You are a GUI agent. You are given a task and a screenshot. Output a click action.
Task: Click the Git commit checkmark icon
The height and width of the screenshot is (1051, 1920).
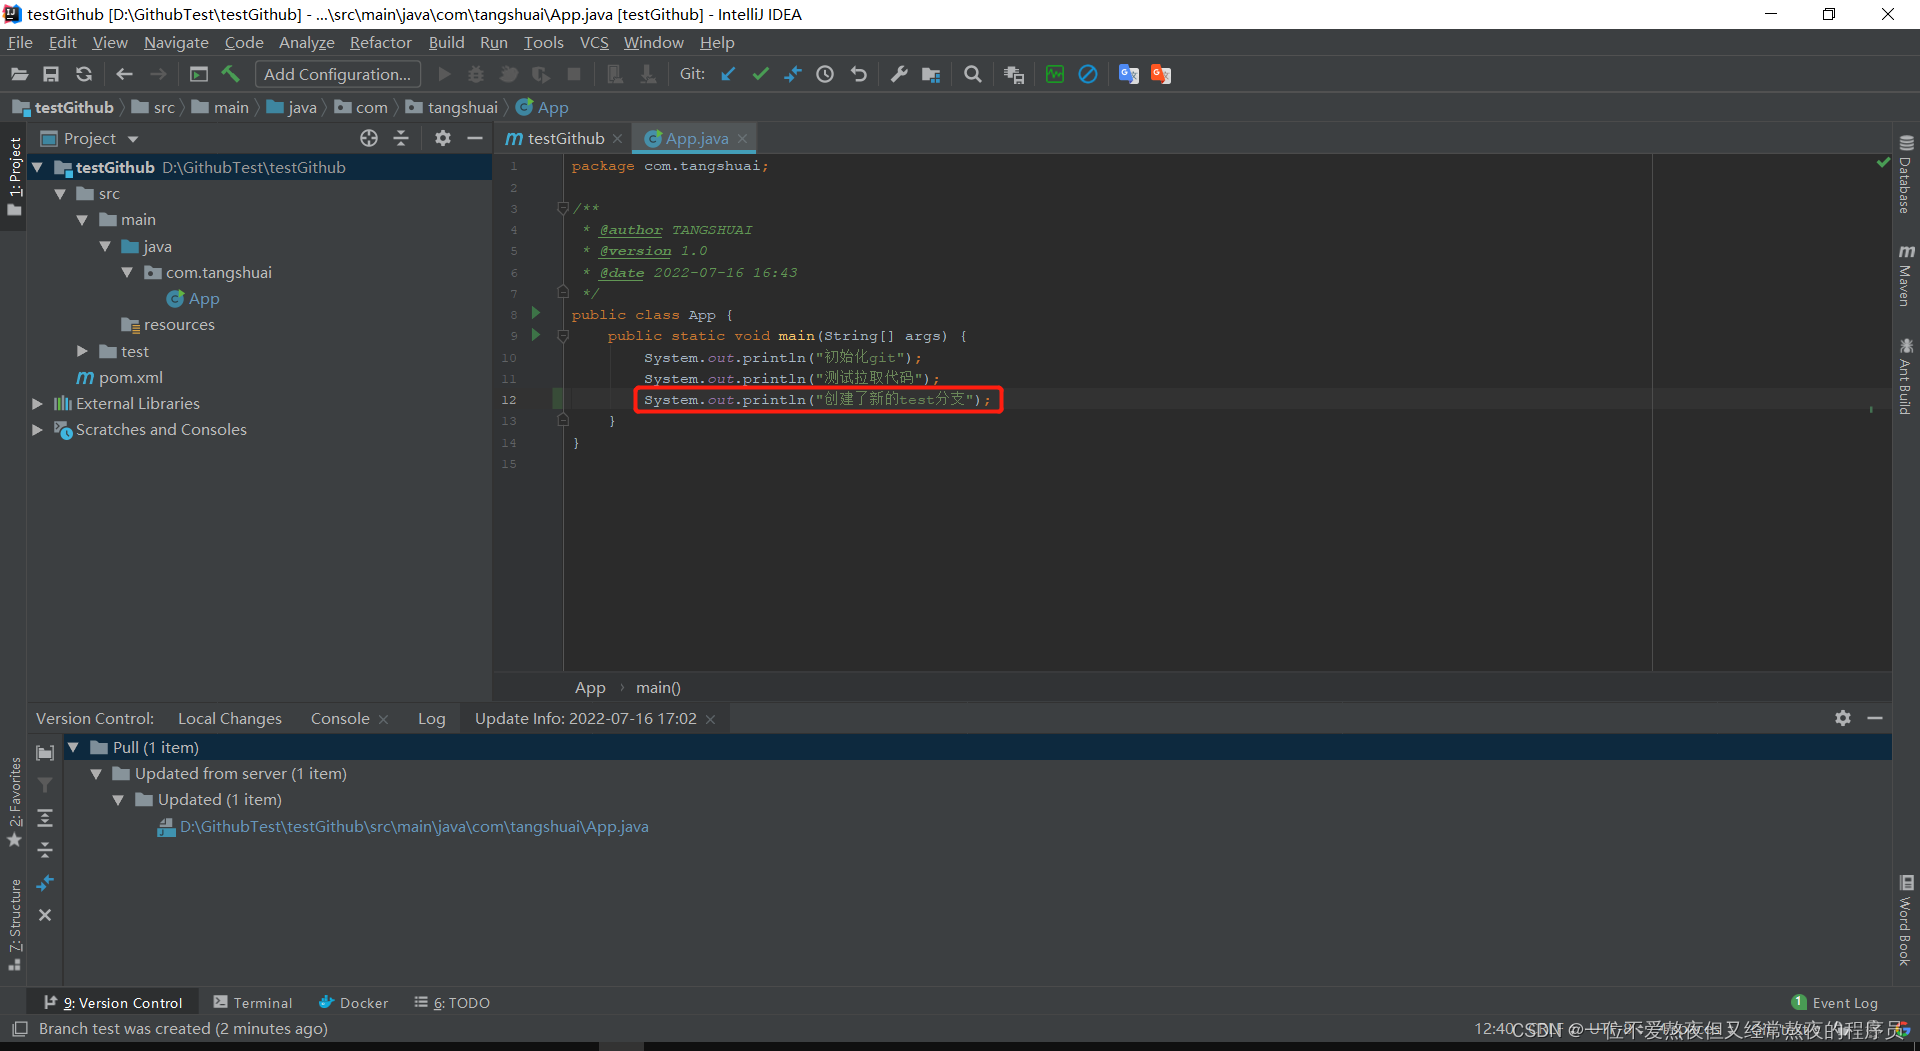(761, 74)
